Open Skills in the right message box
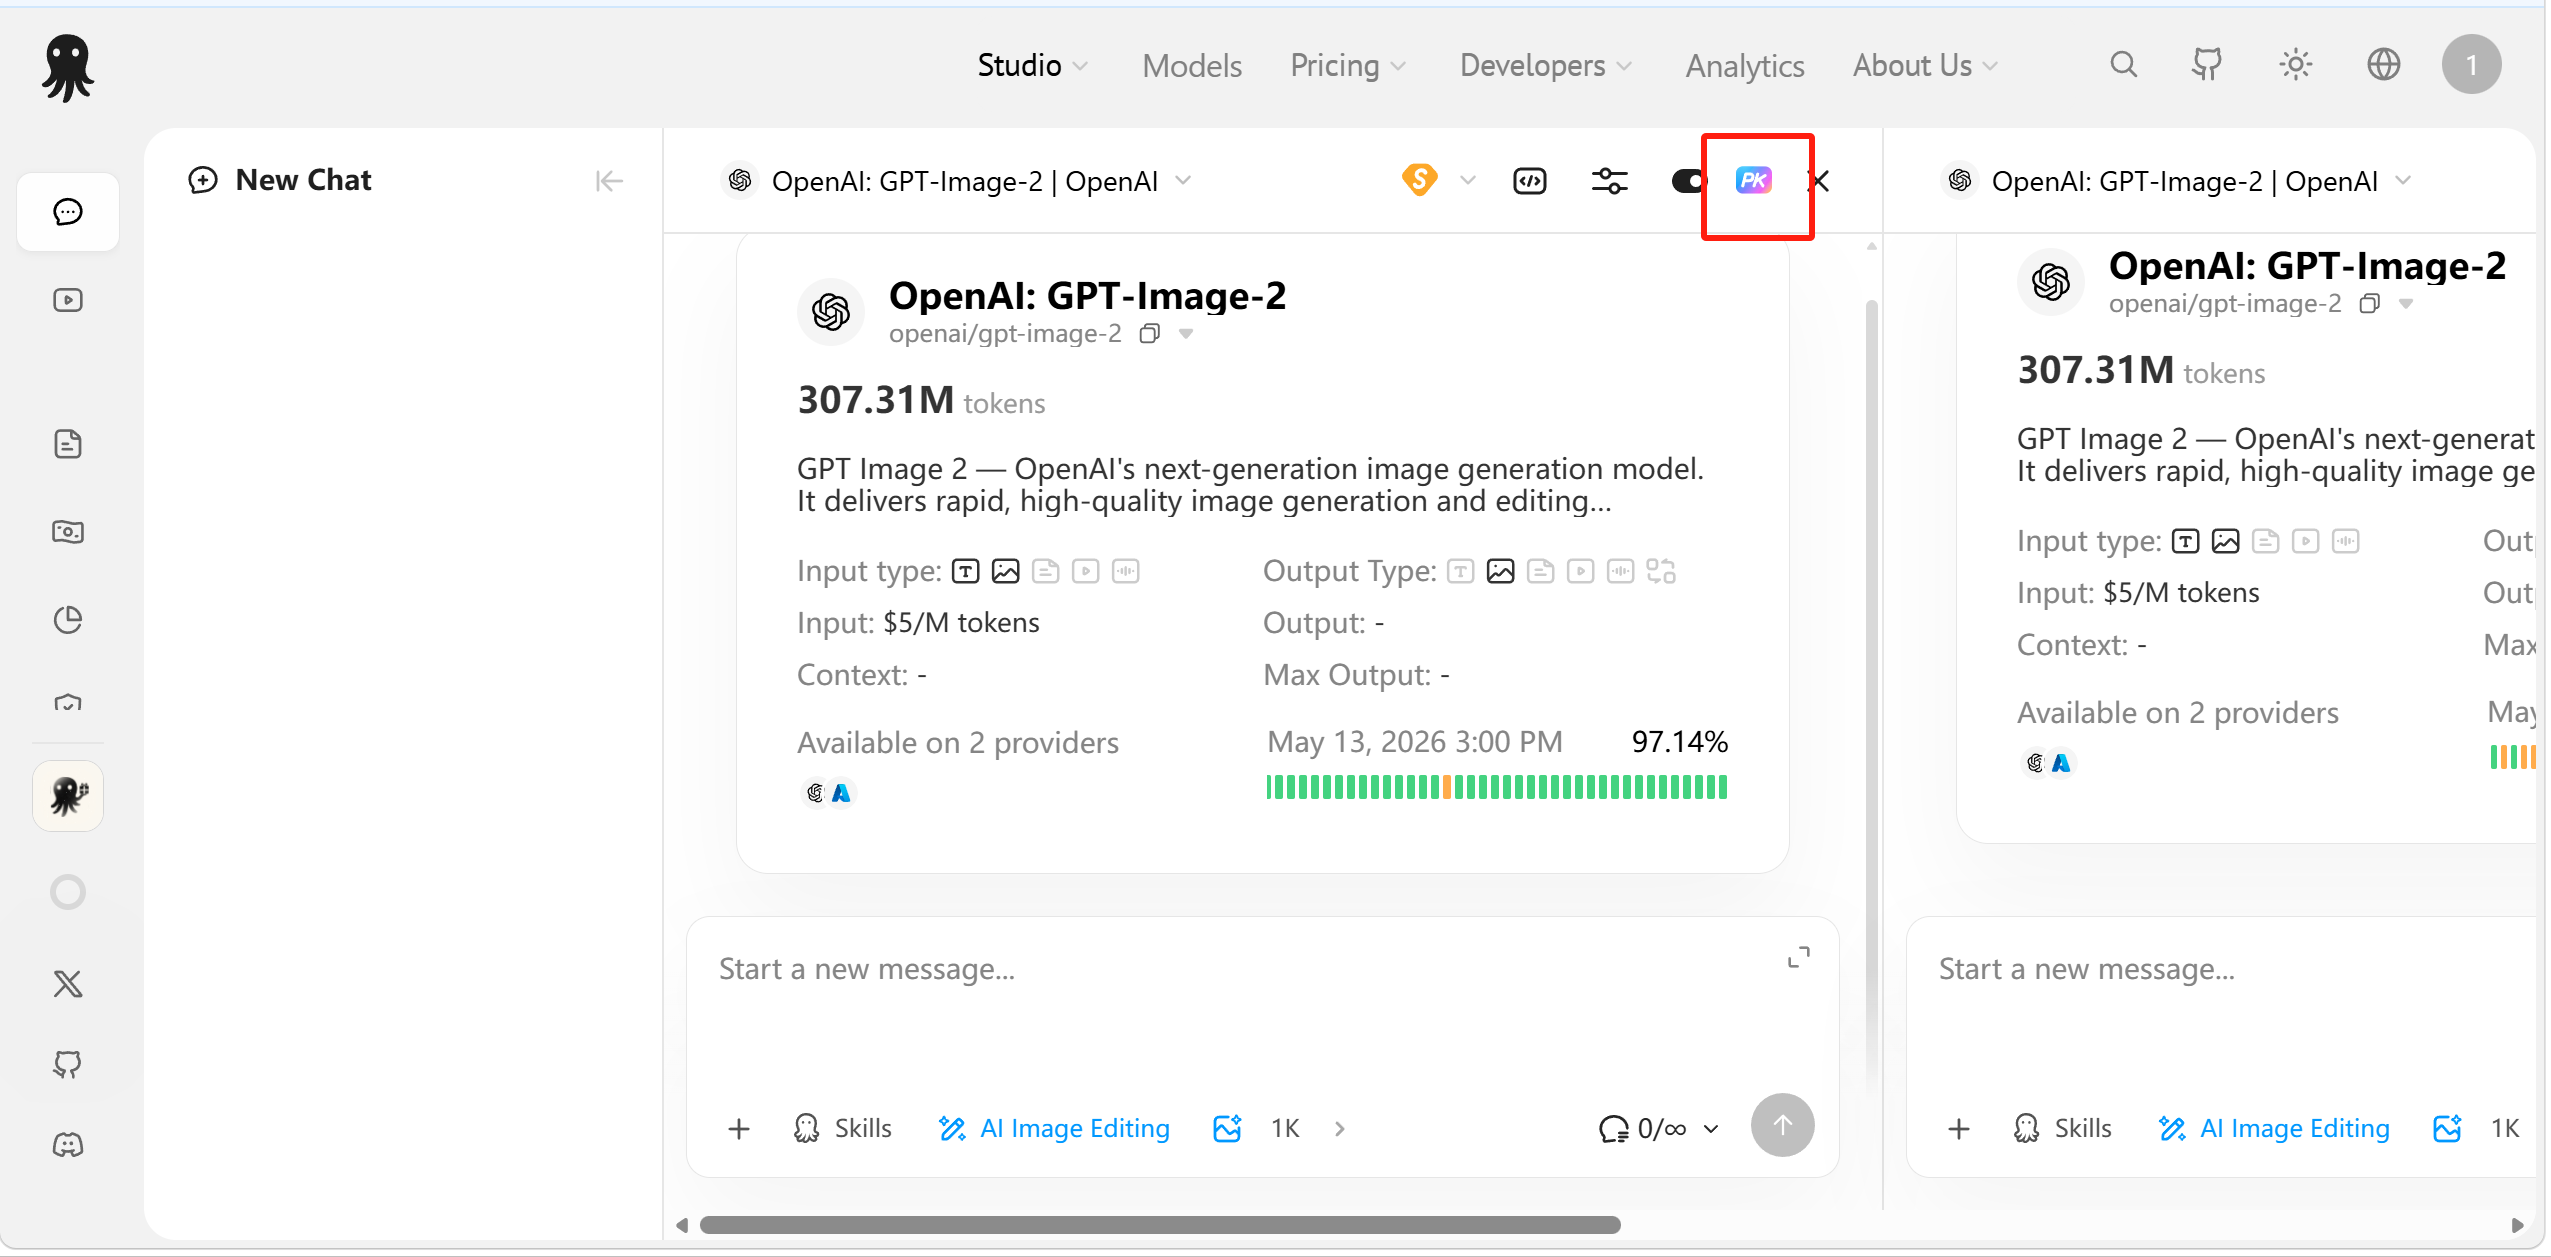 tap(2062, 1129)
